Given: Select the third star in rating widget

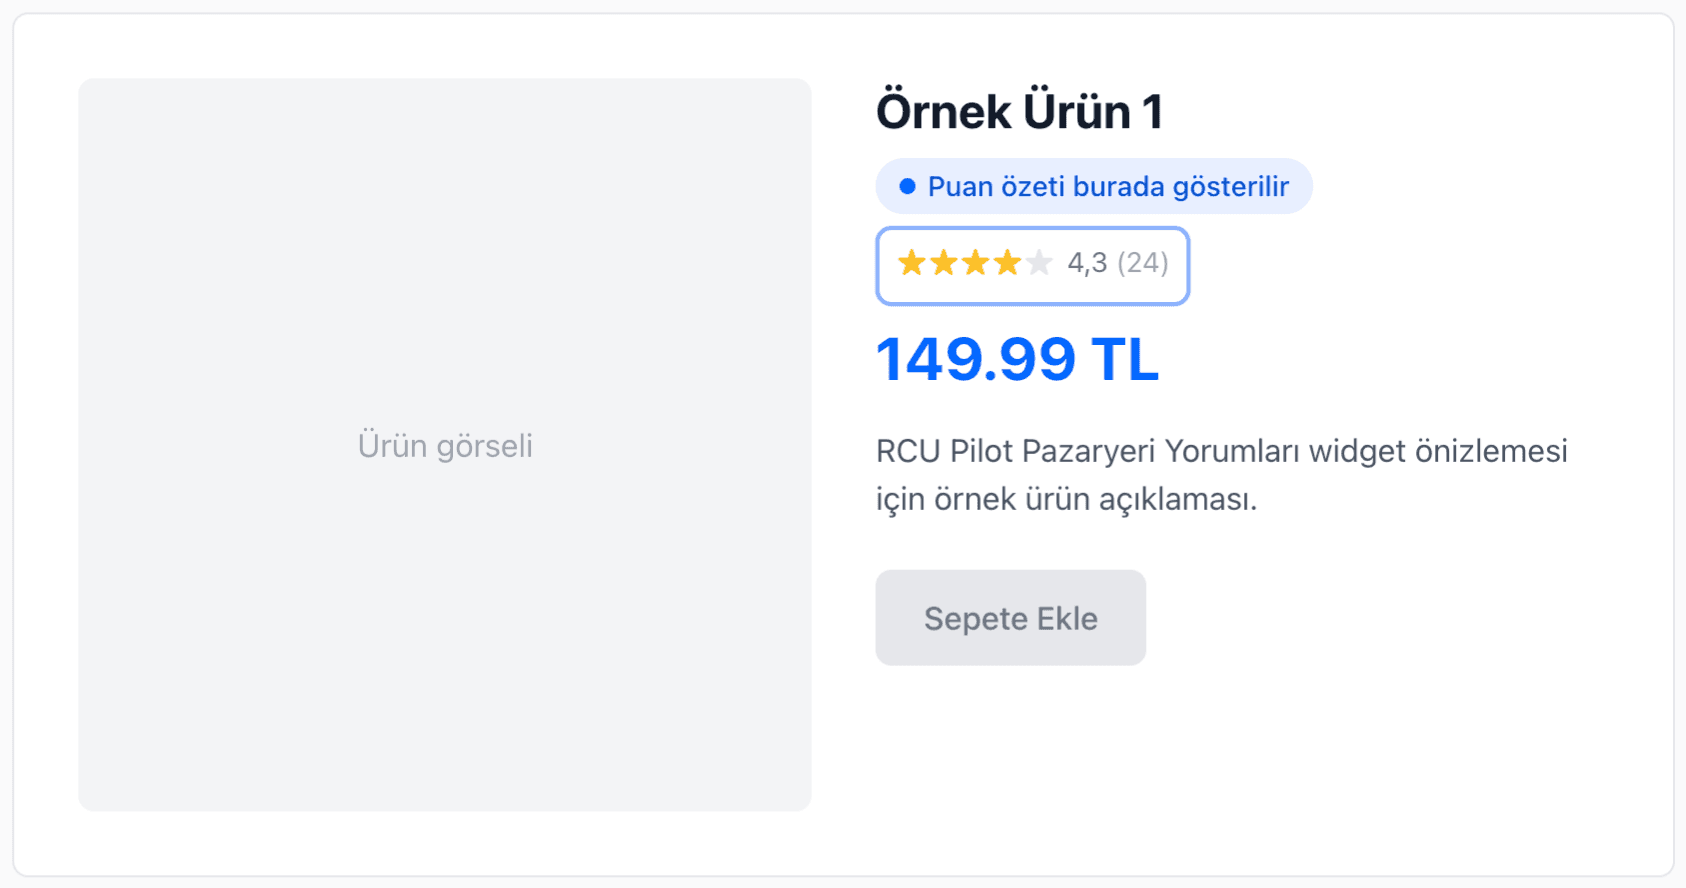Looking at the screenshot, I should pos(977,263).
